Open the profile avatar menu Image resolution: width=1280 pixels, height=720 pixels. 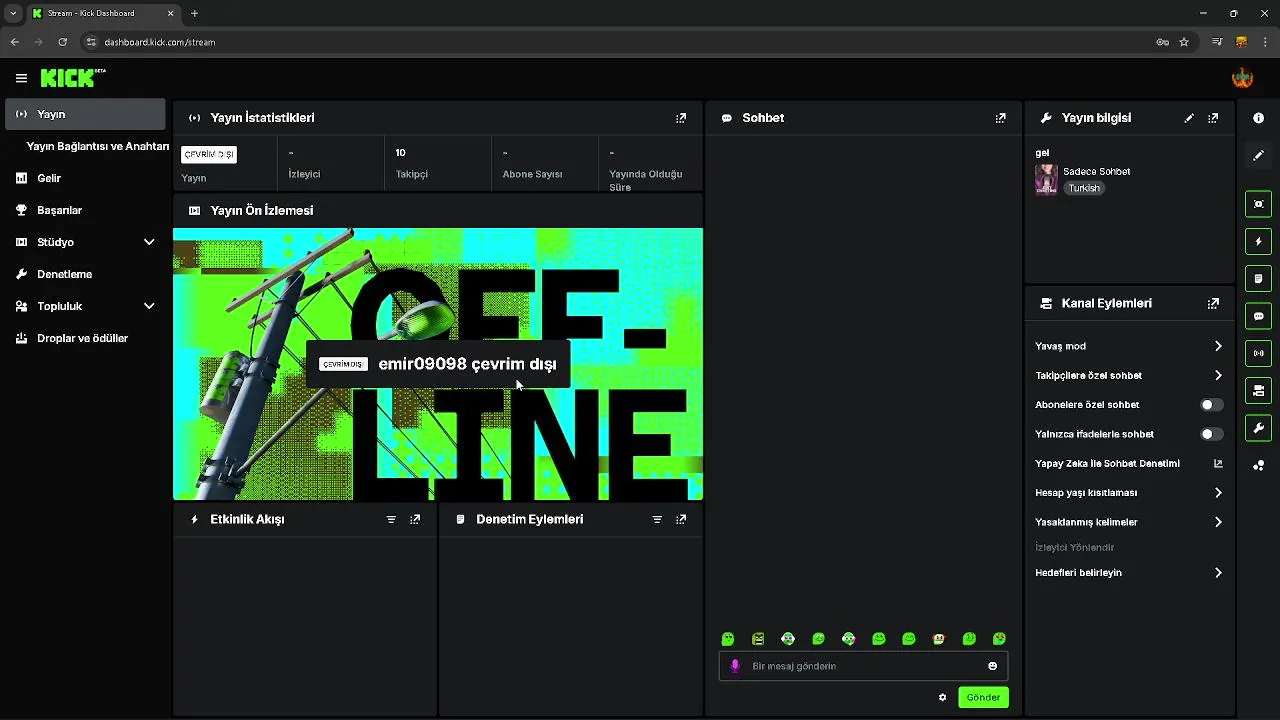(1242, 78)
